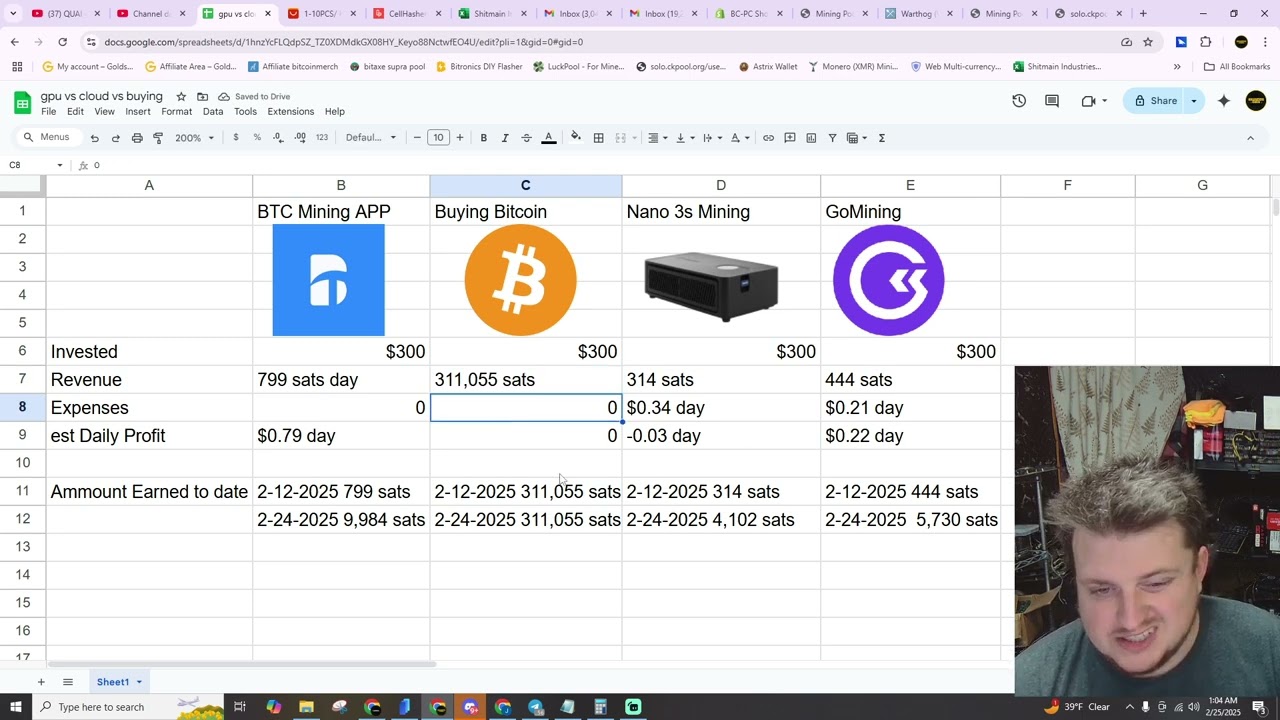Toggle strikethrough formatting

pyautogui.click(x=526, y=138)
